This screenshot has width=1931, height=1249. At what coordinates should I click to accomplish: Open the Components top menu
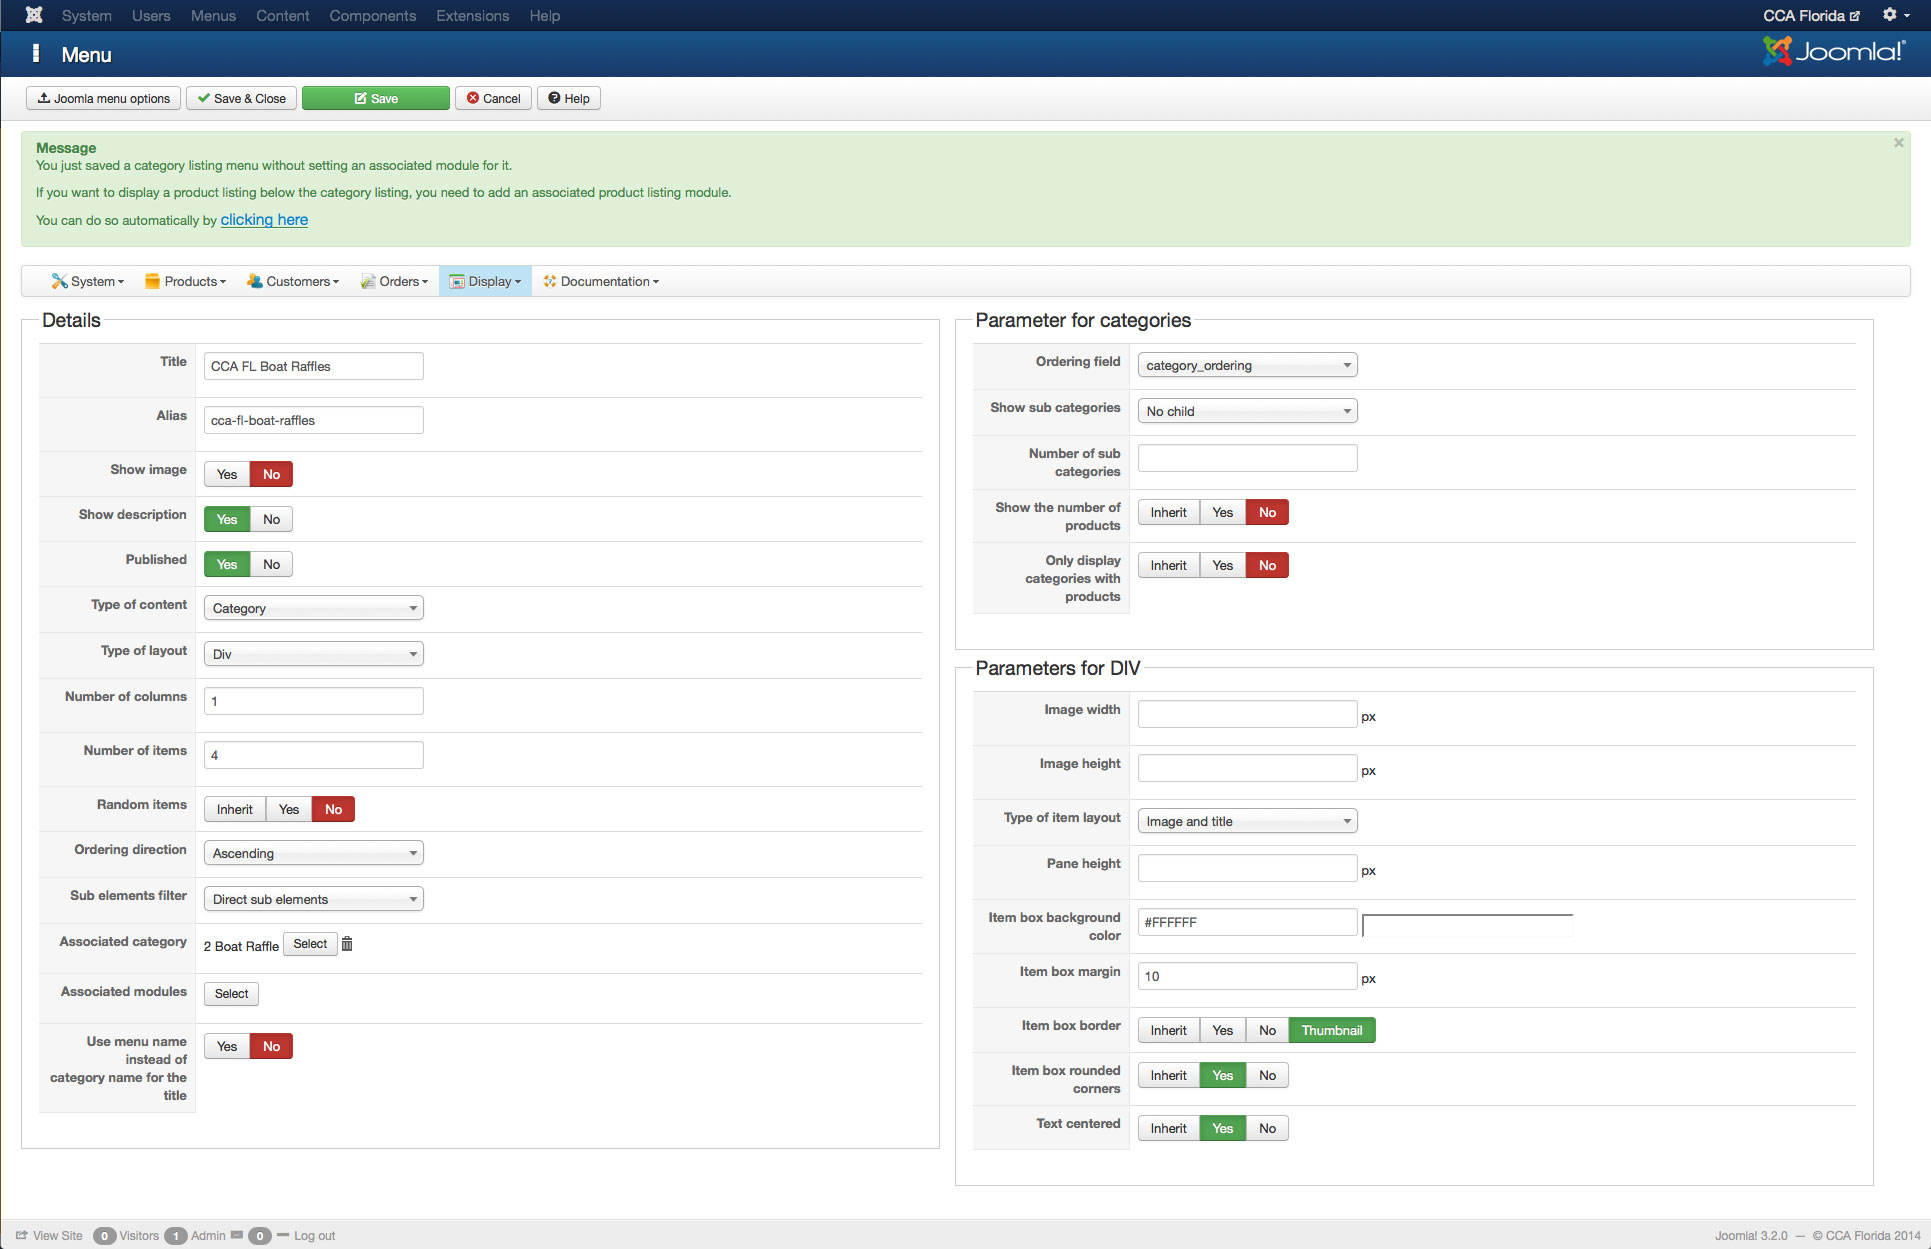pos(372,16)
